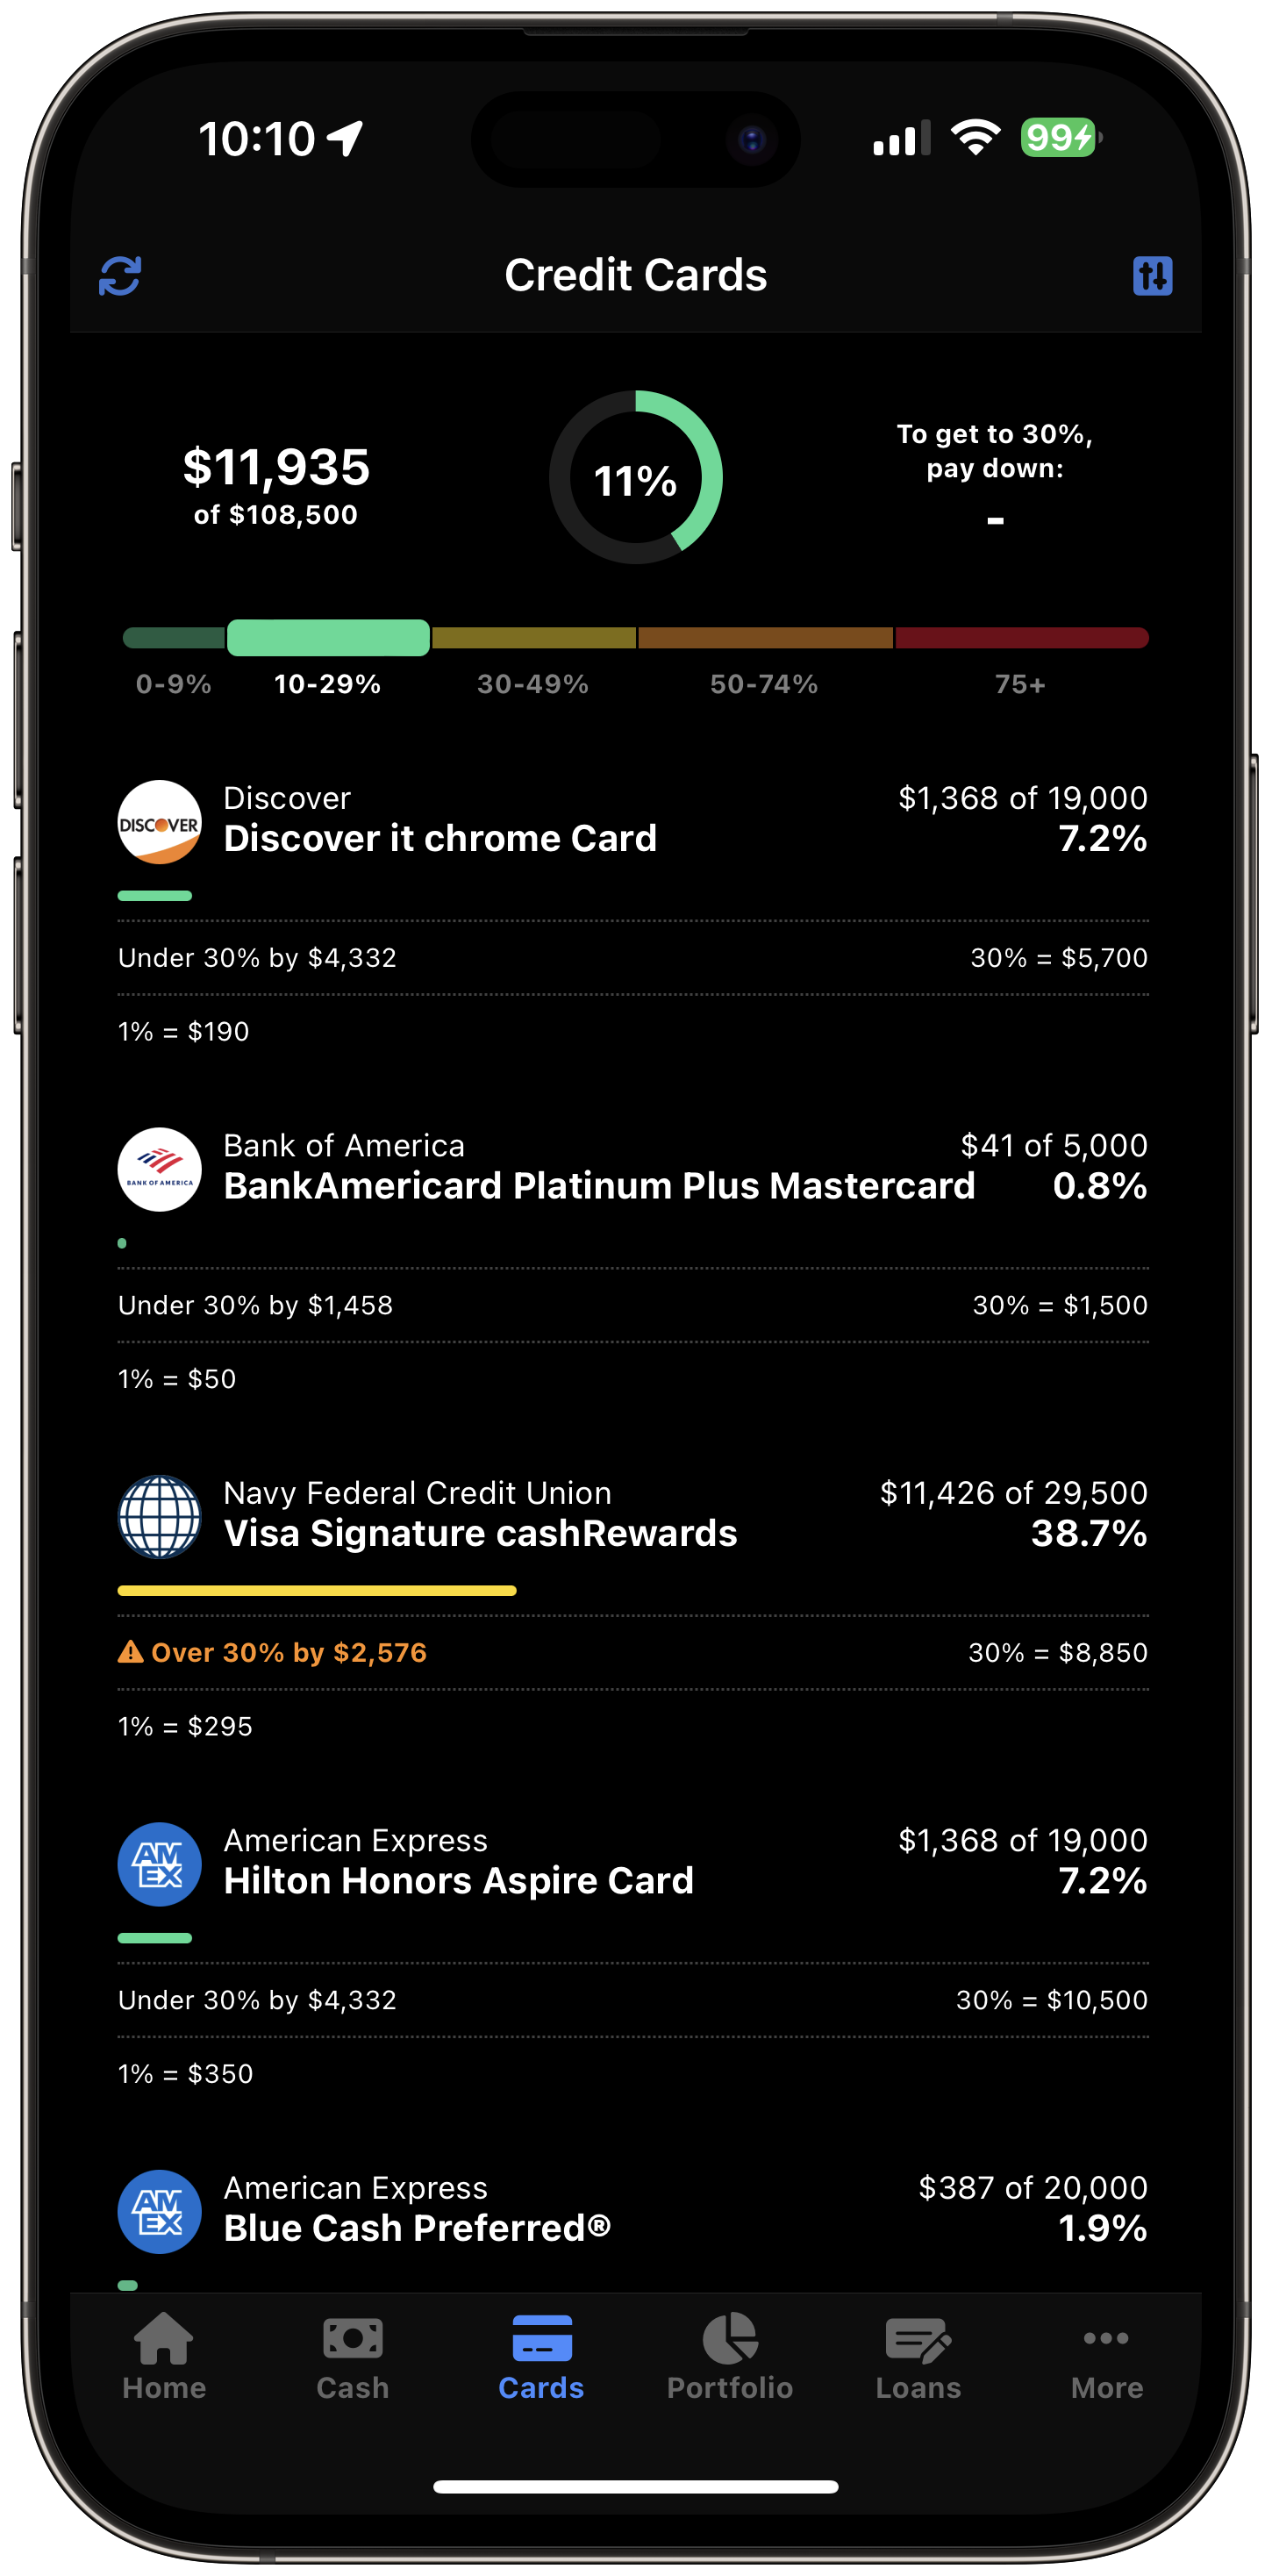The image size is (1272, 2576).
Task: Tap the 11% utilization ring chart
Action: point(636,478)
